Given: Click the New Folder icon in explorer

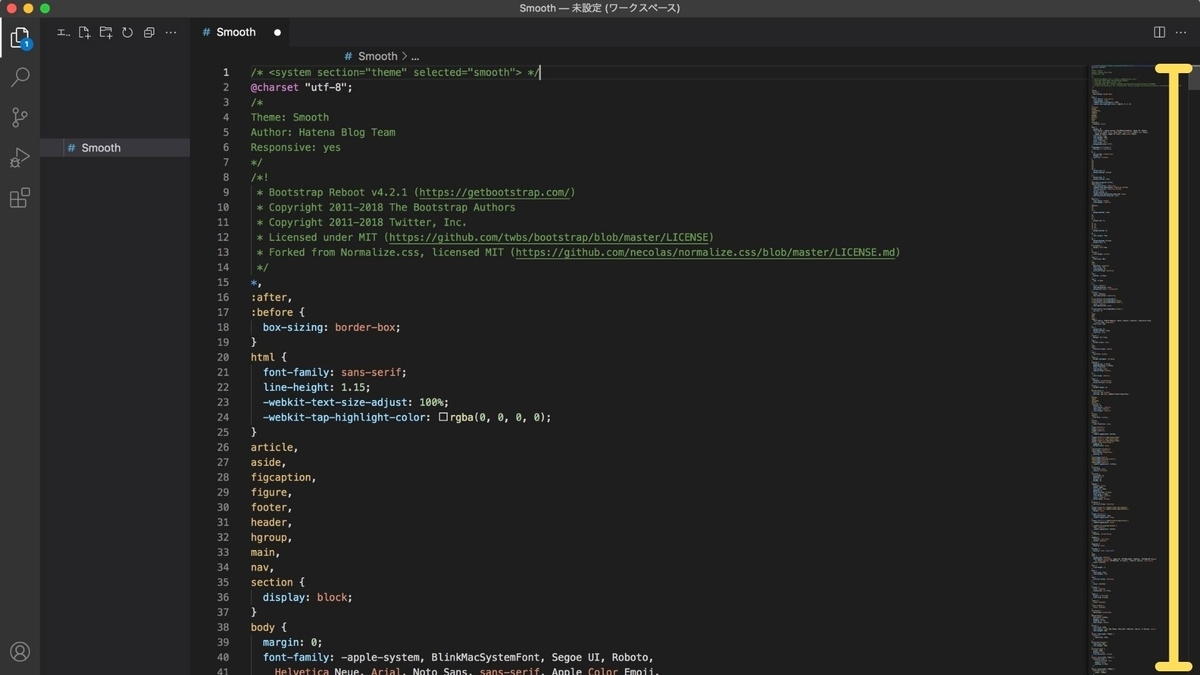Looking at the screenshot, I should (x=106, y=32).
